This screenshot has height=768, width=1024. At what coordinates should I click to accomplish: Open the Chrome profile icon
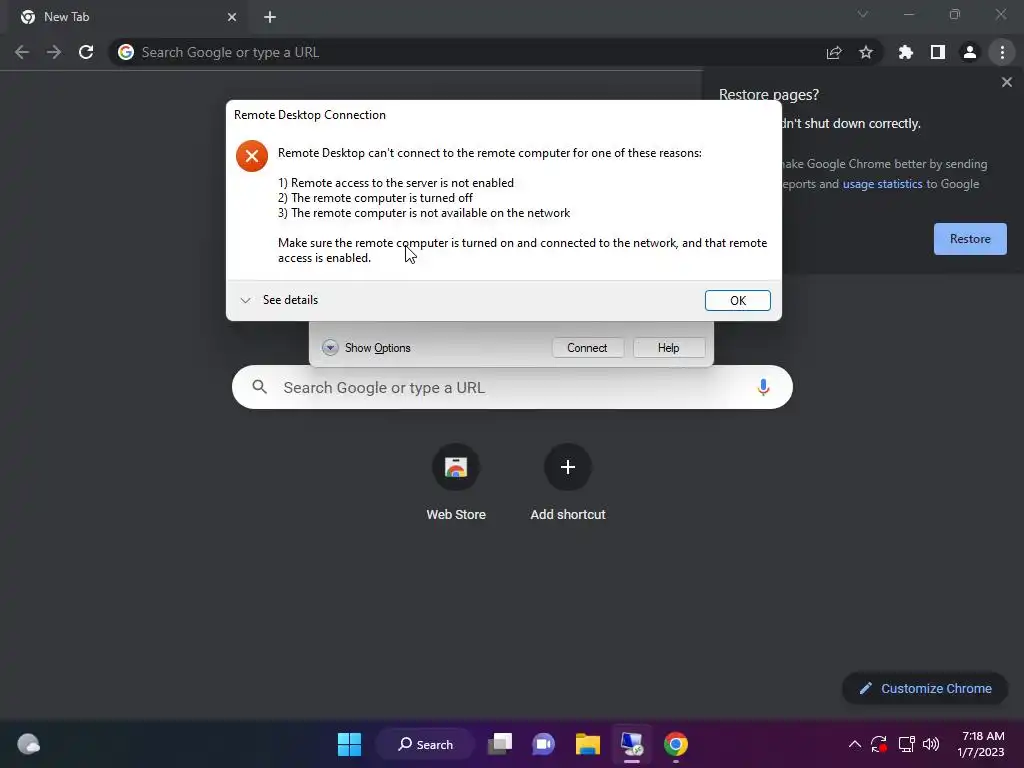(970, 52)
